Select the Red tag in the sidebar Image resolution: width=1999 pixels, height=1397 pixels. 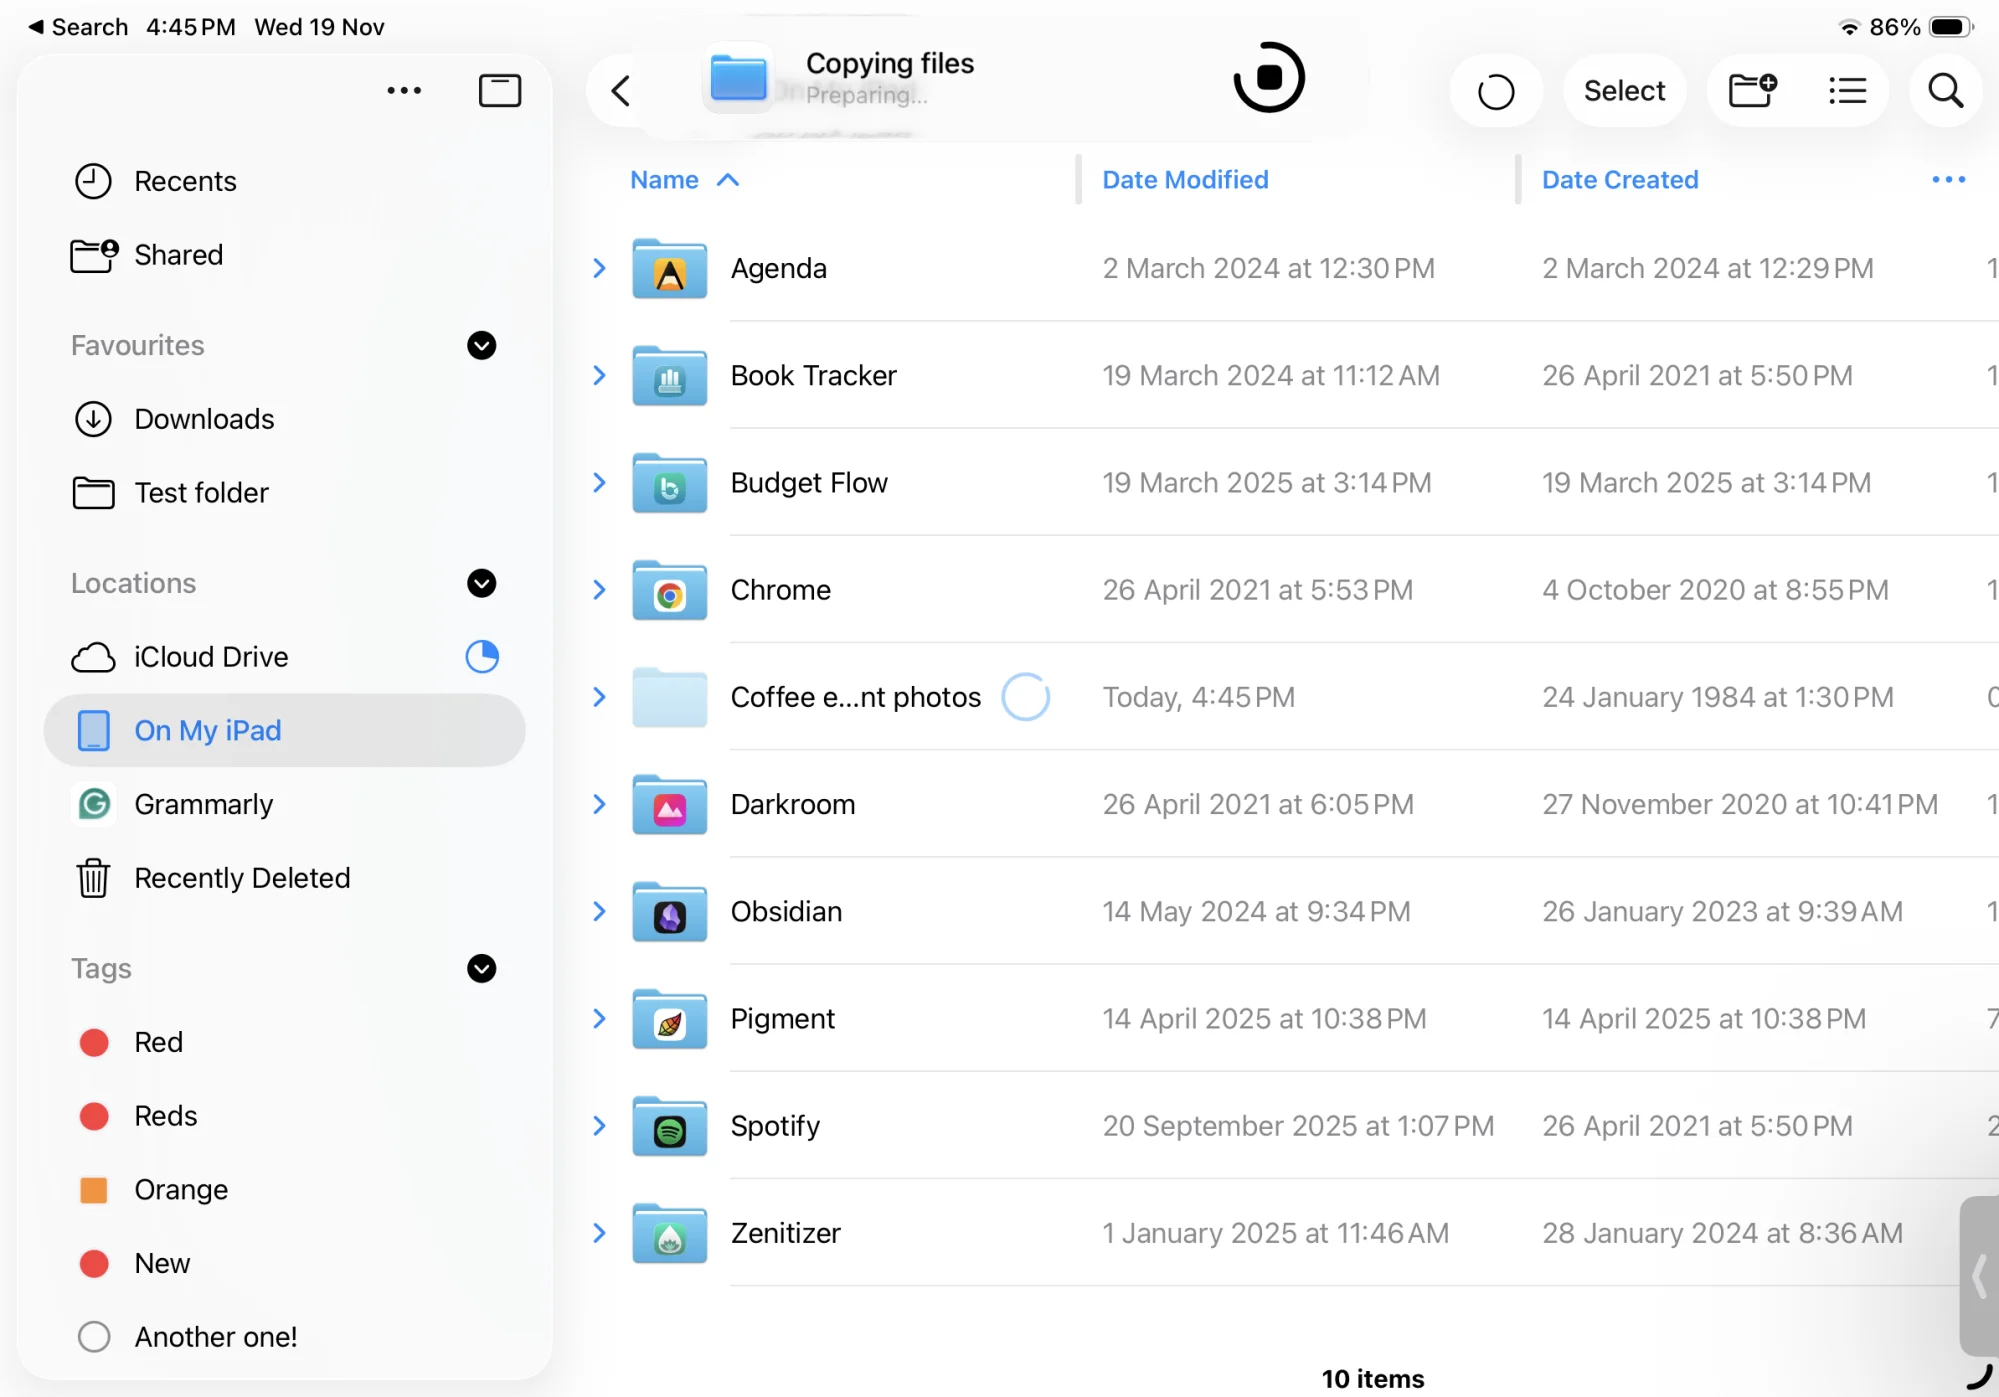[x=158, y=1041]
